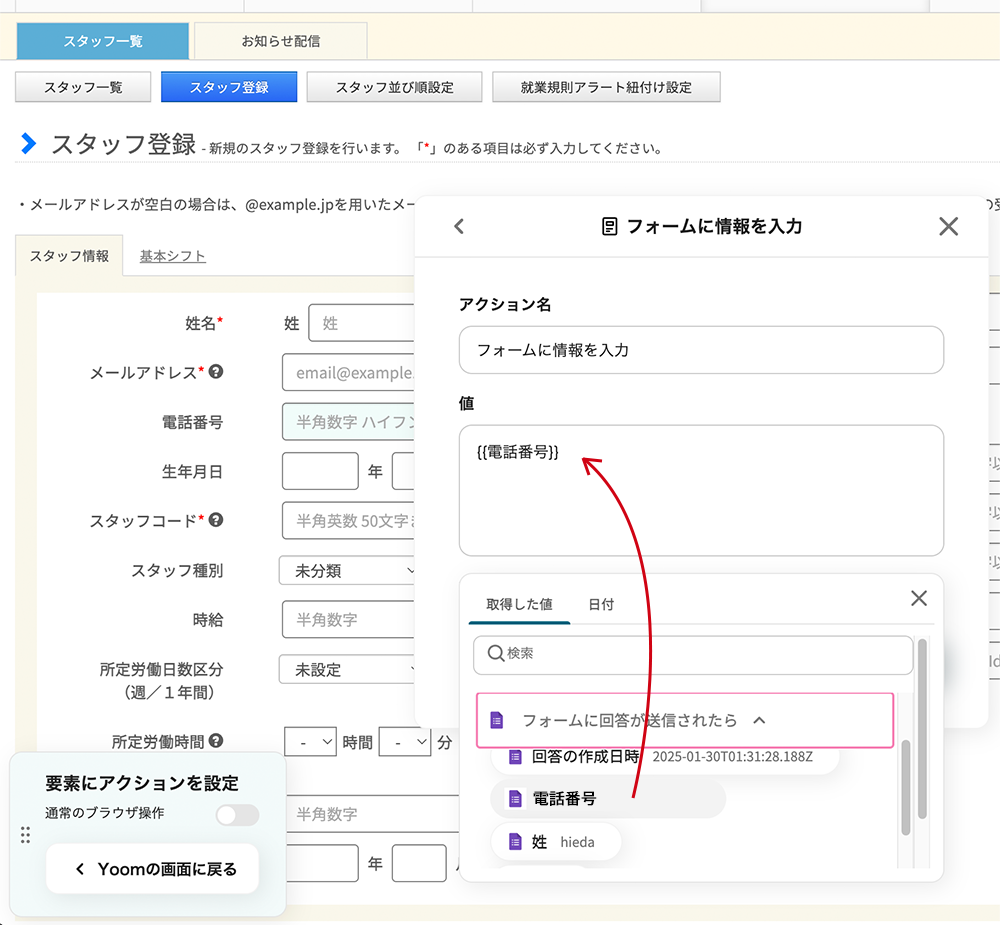Open the スタッフ種別 dropdown

pos(348,570)
